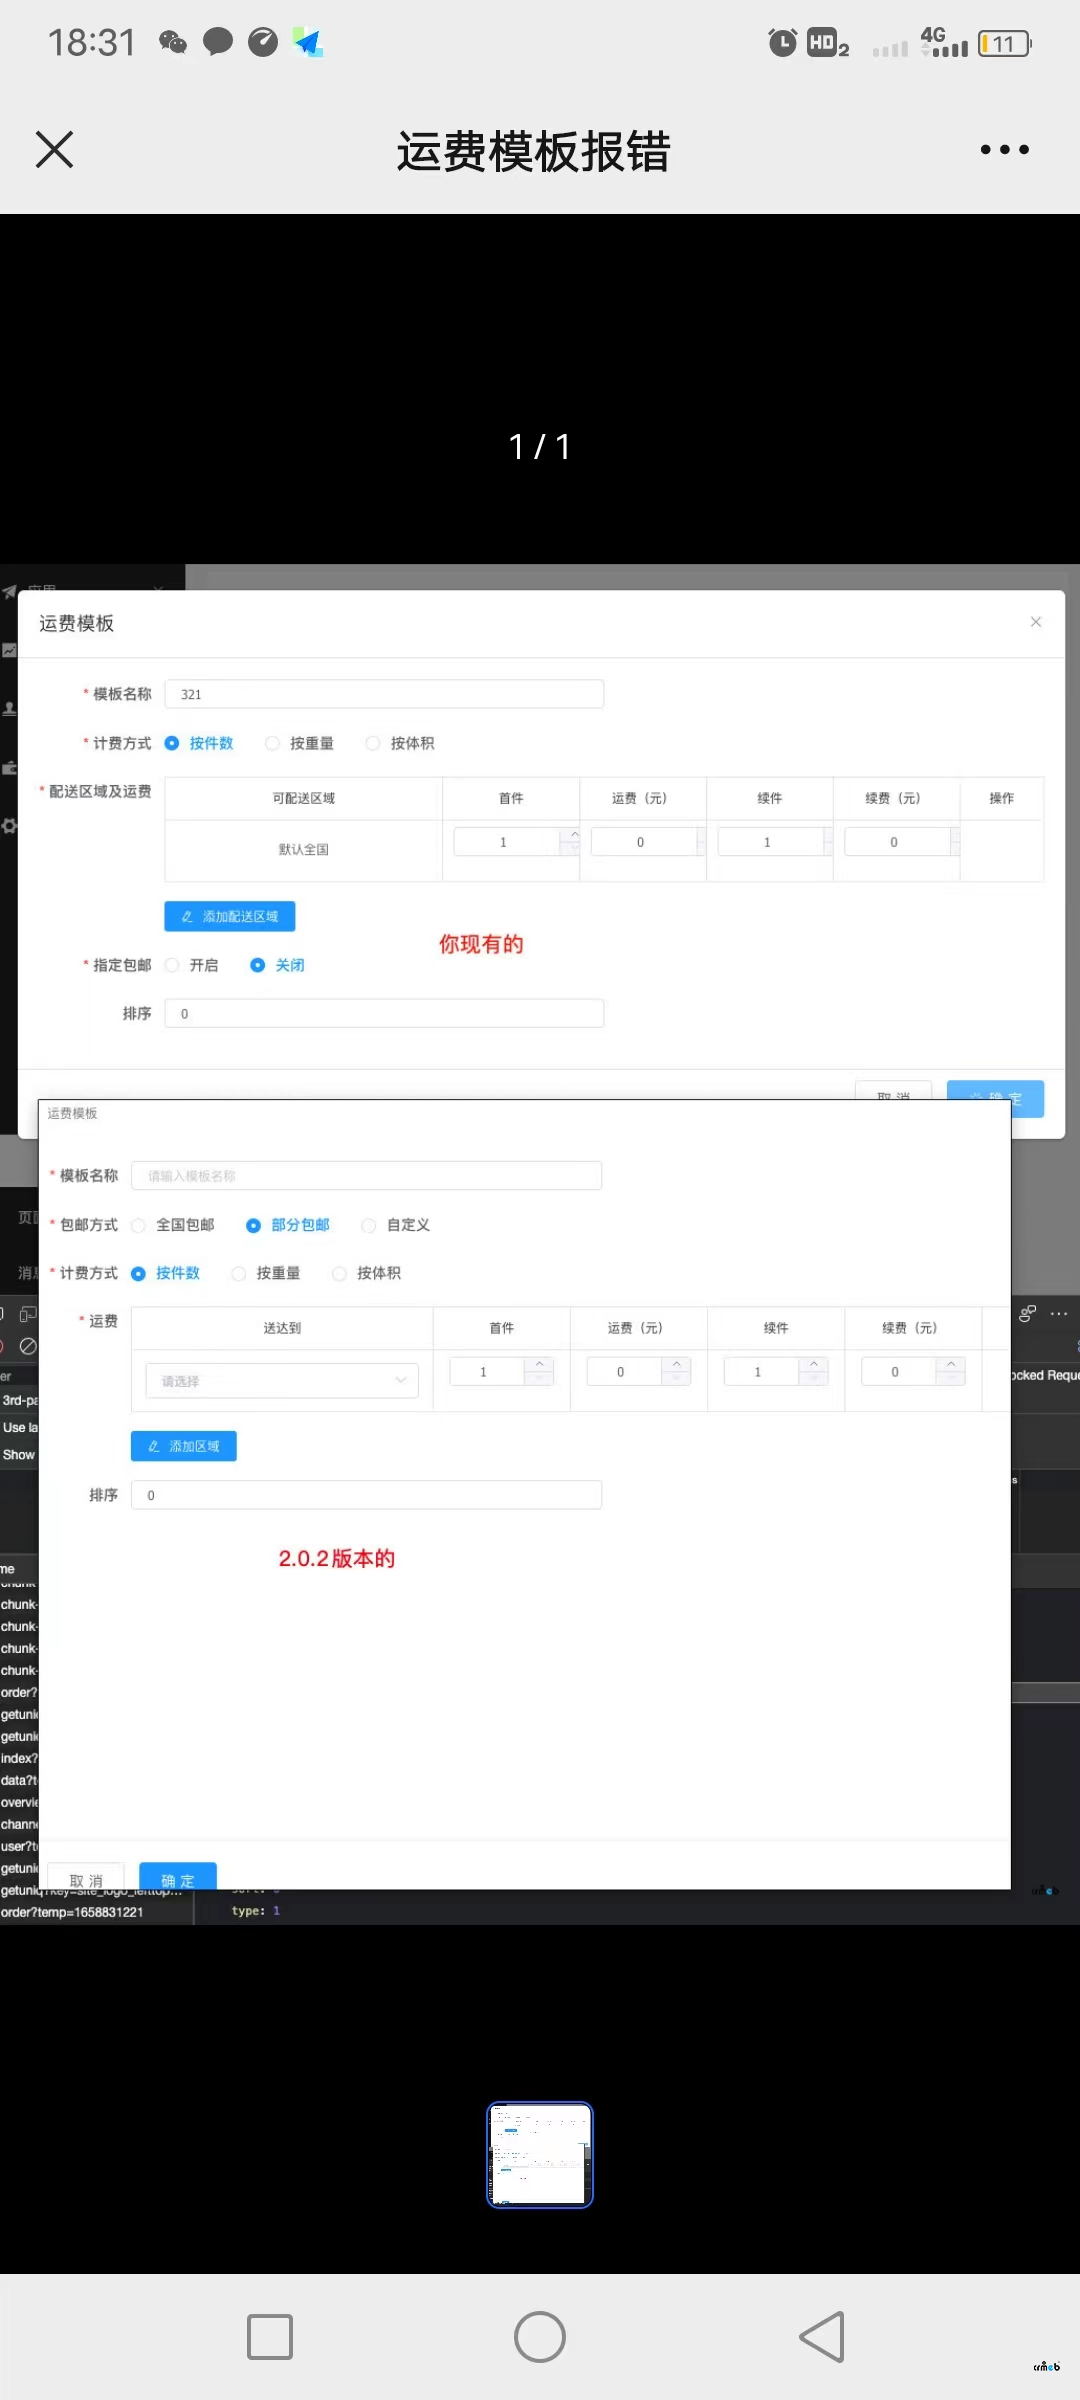Close the 你现有的 运费模板 dialog with the X
Screen dimensions: 1080x2400
1036,622
